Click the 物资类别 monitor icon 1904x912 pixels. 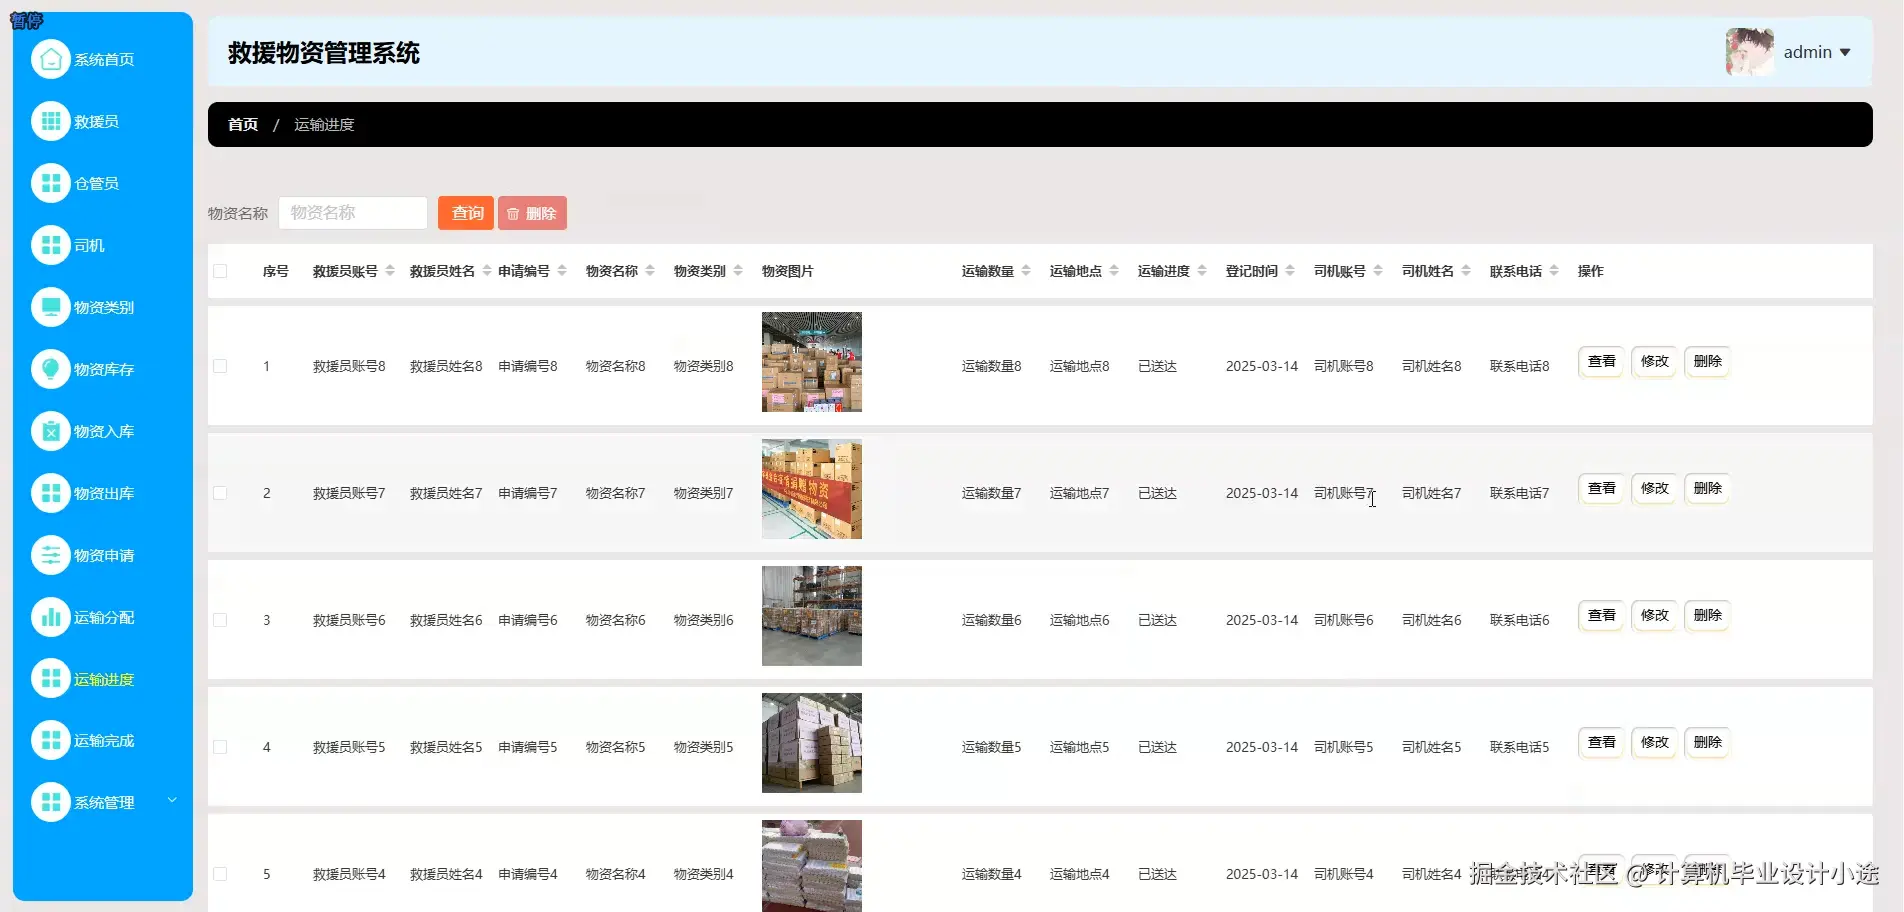pos(51,307)
